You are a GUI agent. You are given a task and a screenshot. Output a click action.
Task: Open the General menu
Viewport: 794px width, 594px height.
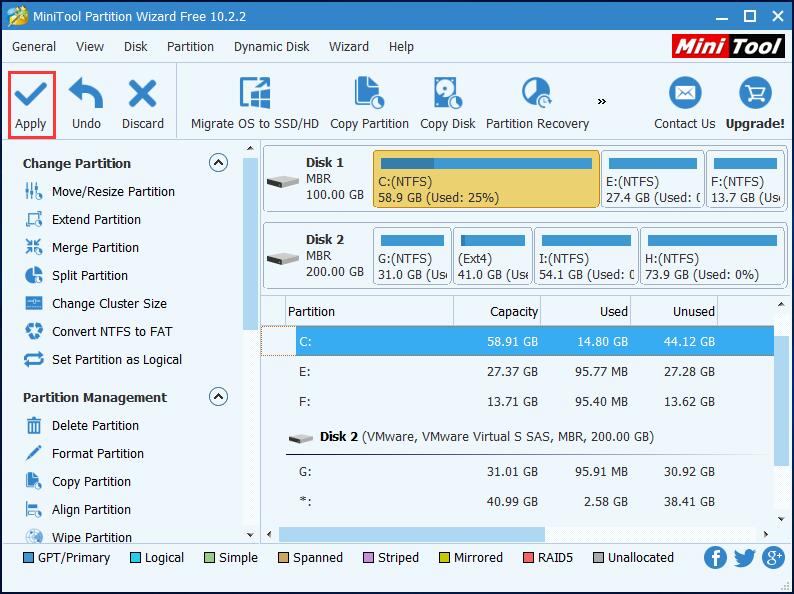click(x=34, y=47)
